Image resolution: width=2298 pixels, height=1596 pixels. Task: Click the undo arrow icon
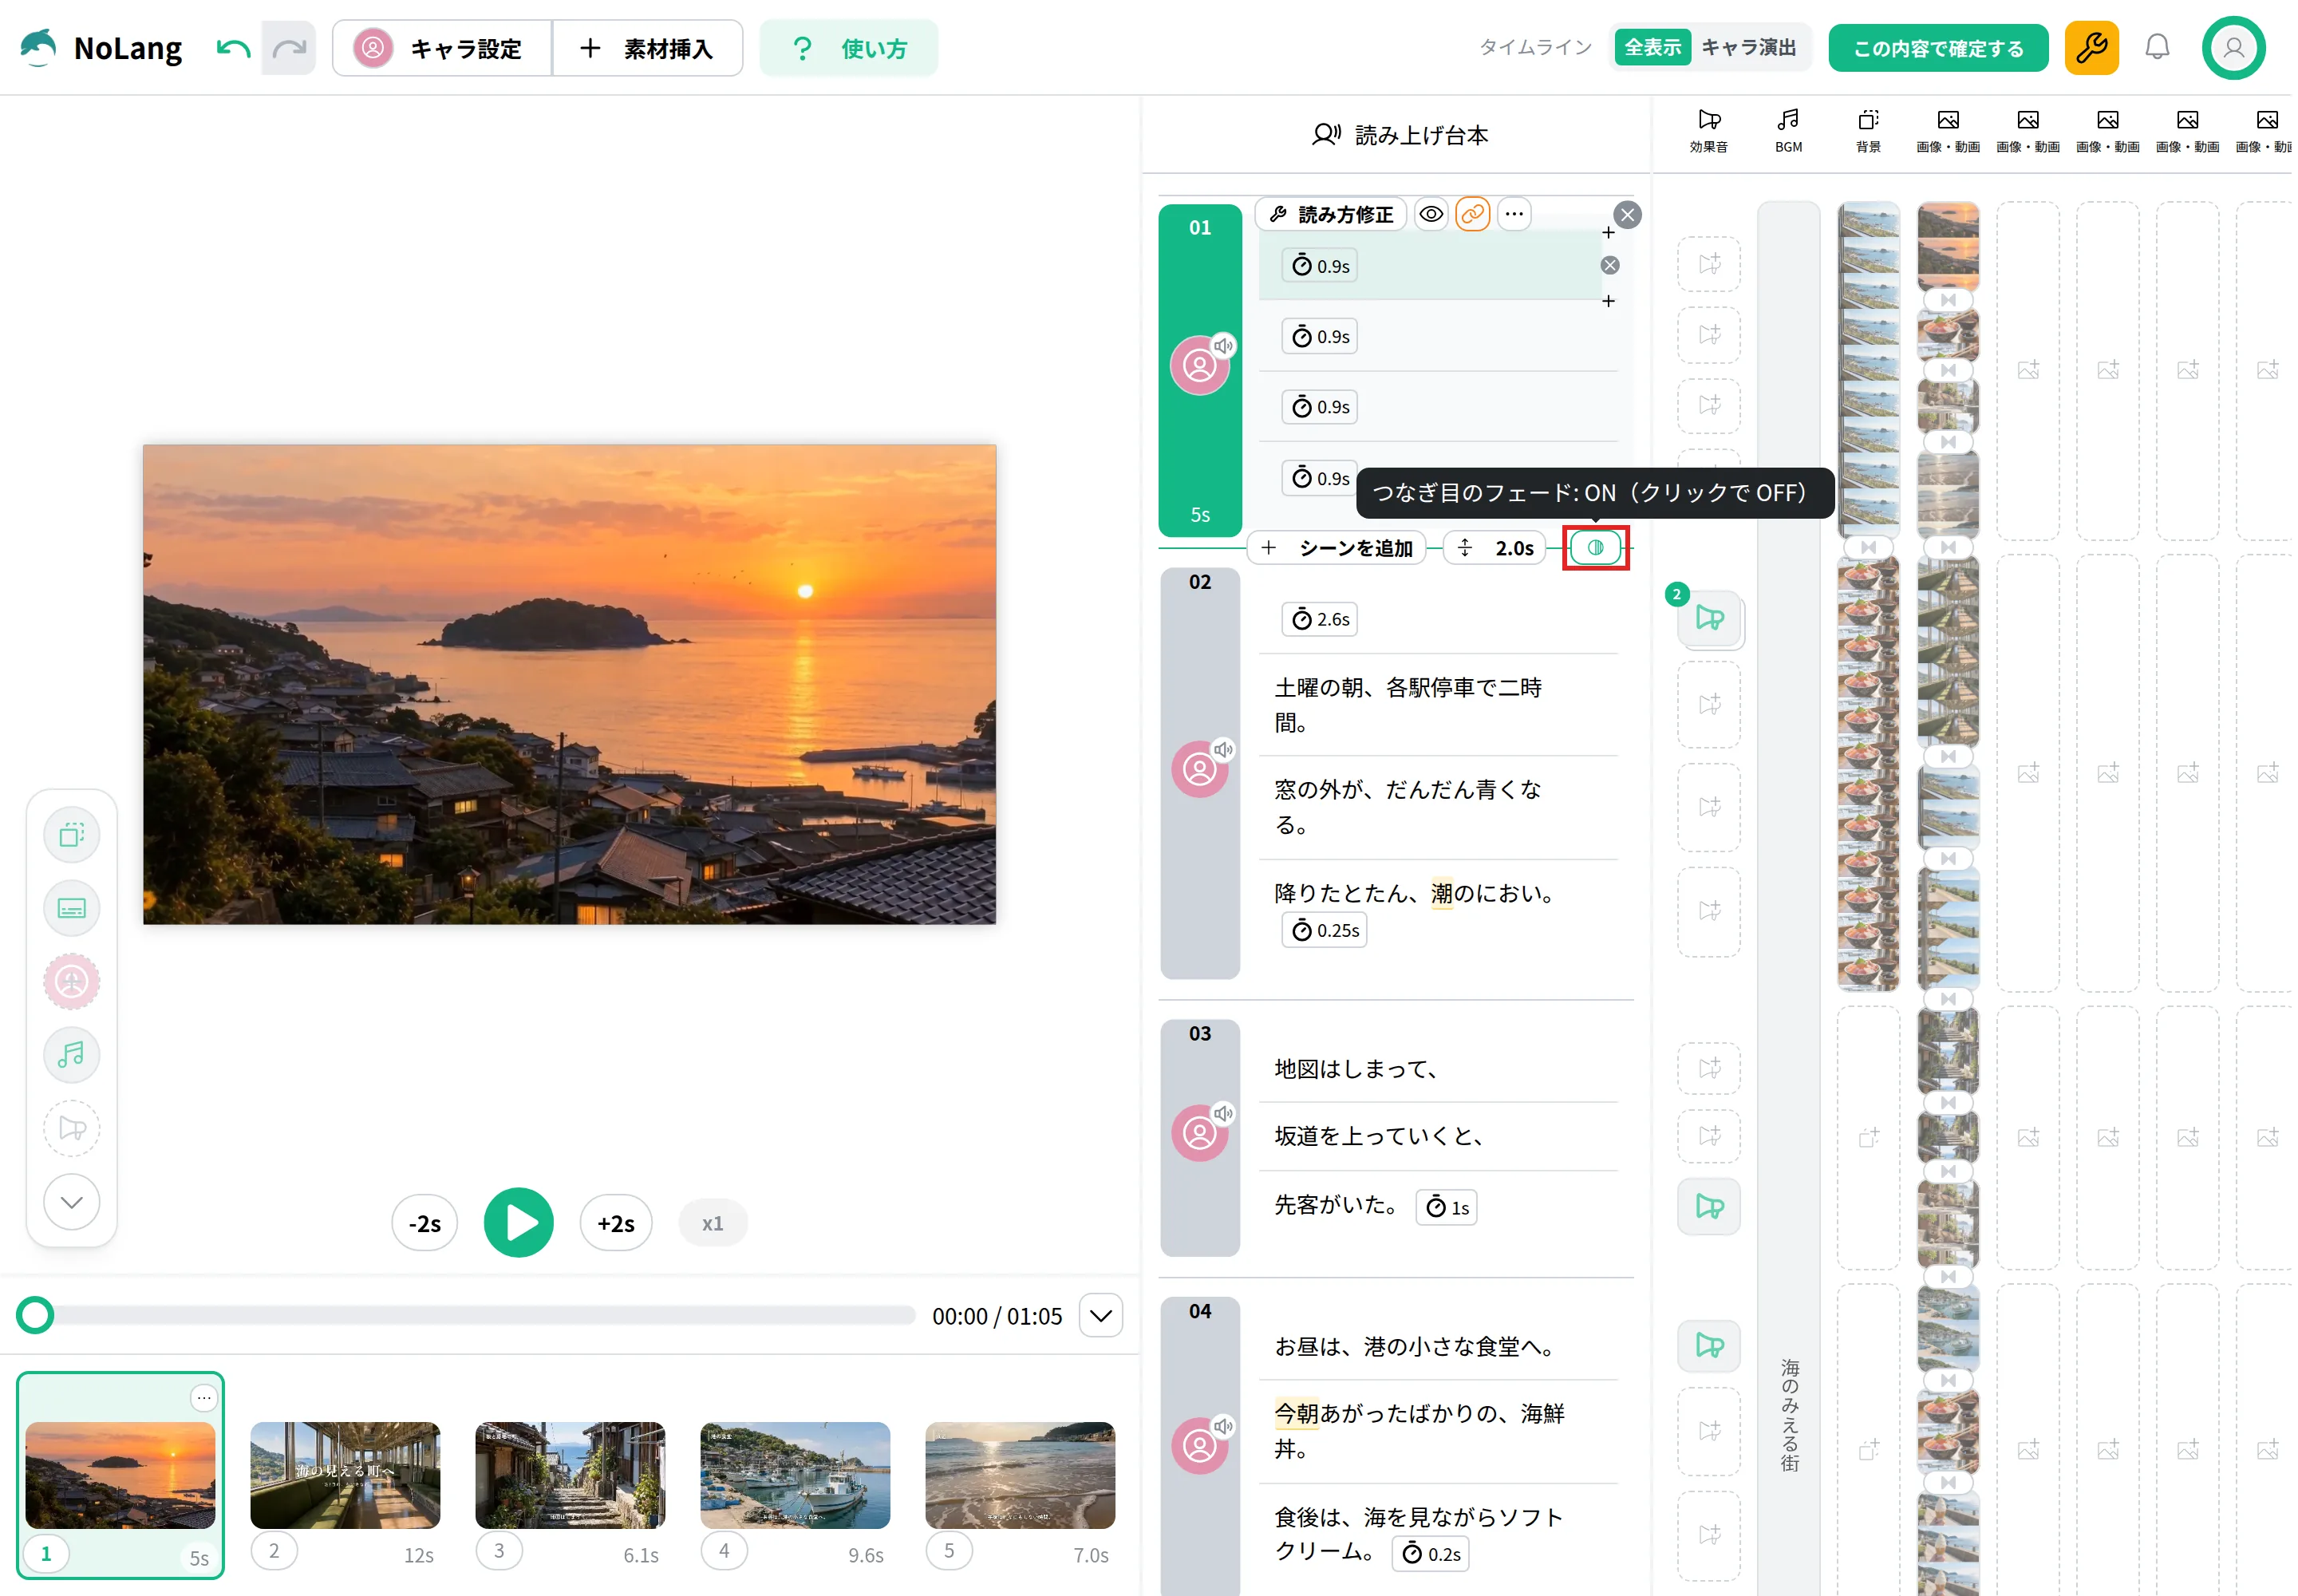coord(233,48)
